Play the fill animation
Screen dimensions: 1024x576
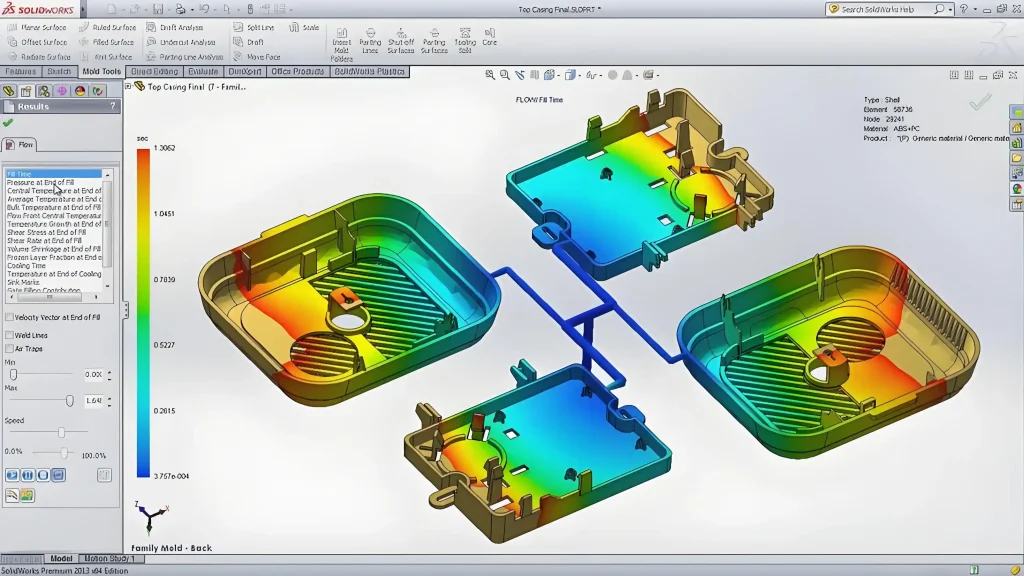12,475
